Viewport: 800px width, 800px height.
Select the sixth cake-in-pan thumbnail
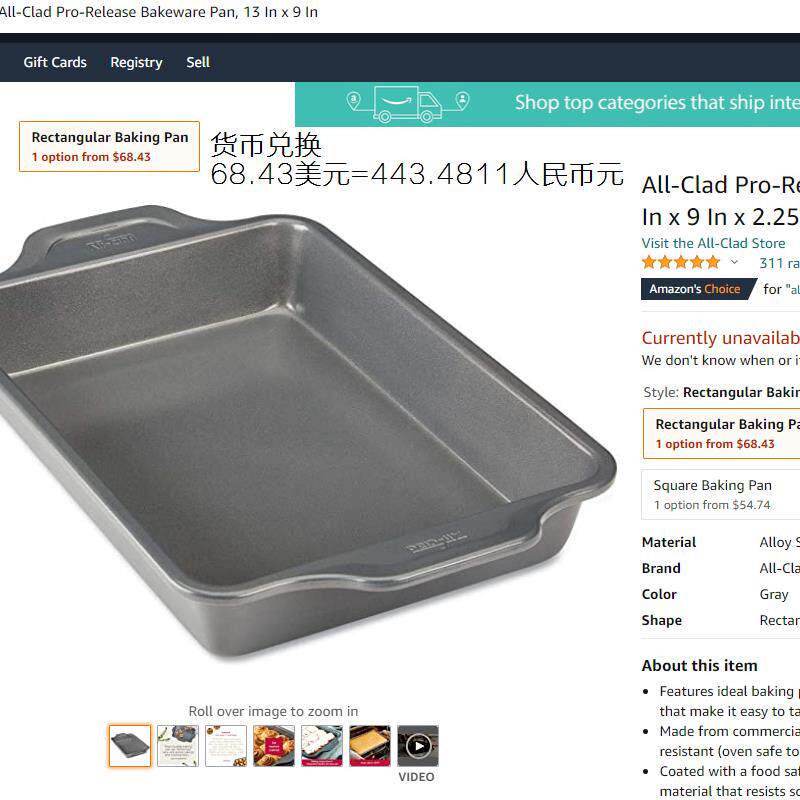pos(370,746)
